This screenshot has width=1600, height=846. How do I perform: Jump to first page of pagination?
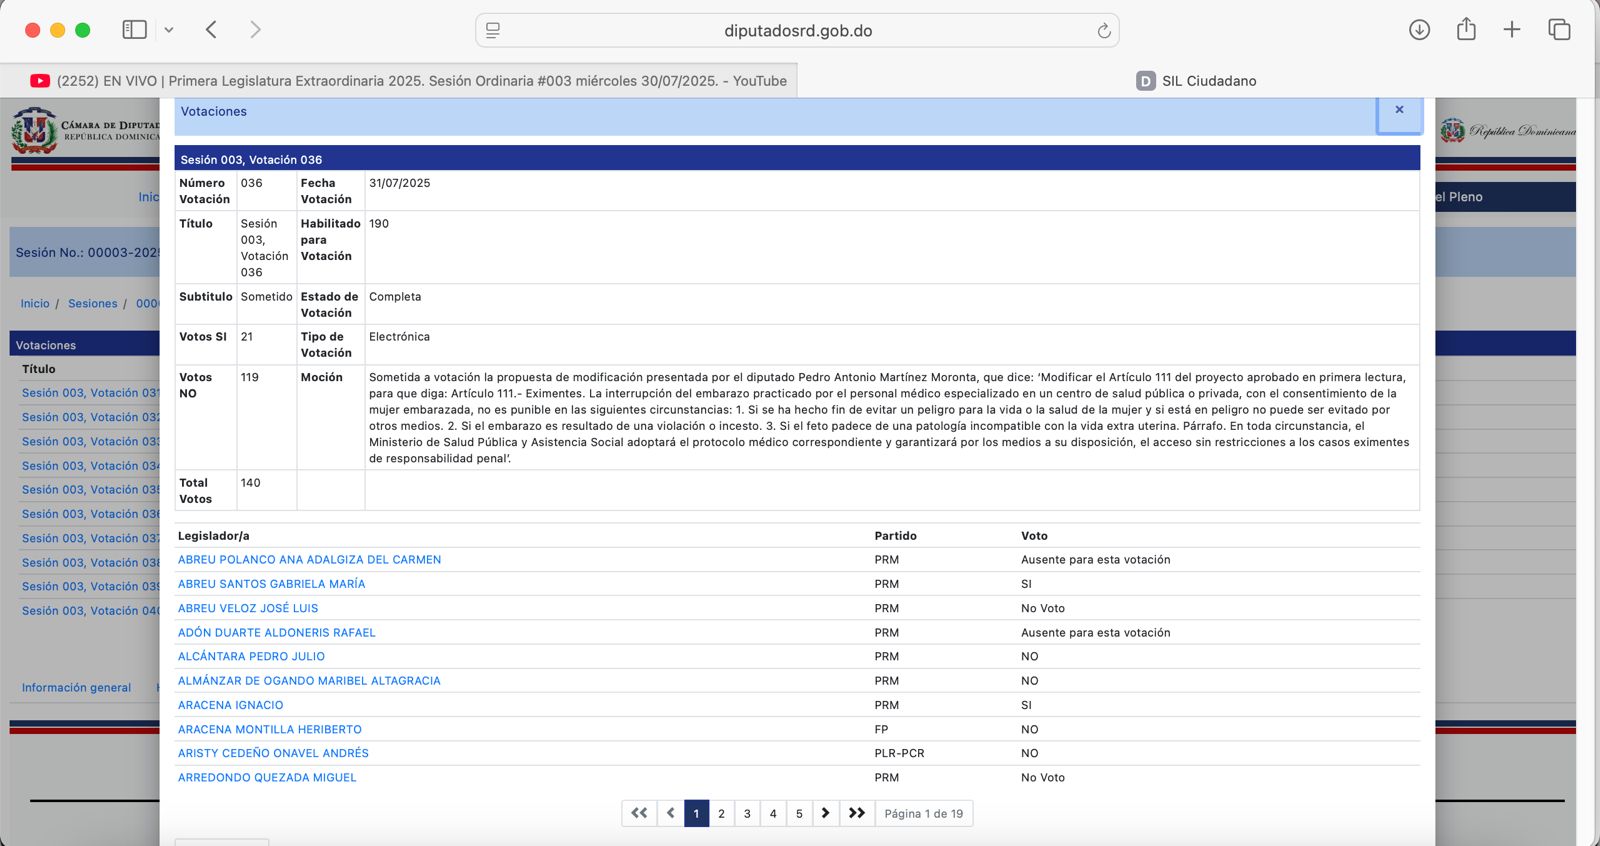click(639, 814)
